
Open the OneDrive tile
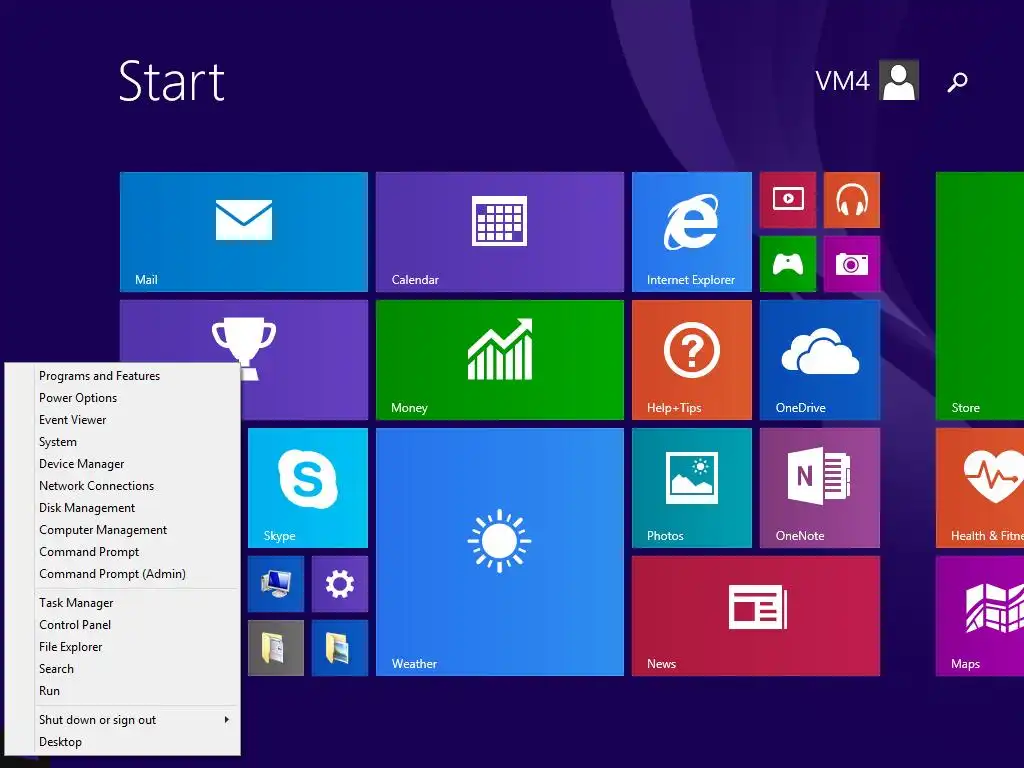(820, 360)
